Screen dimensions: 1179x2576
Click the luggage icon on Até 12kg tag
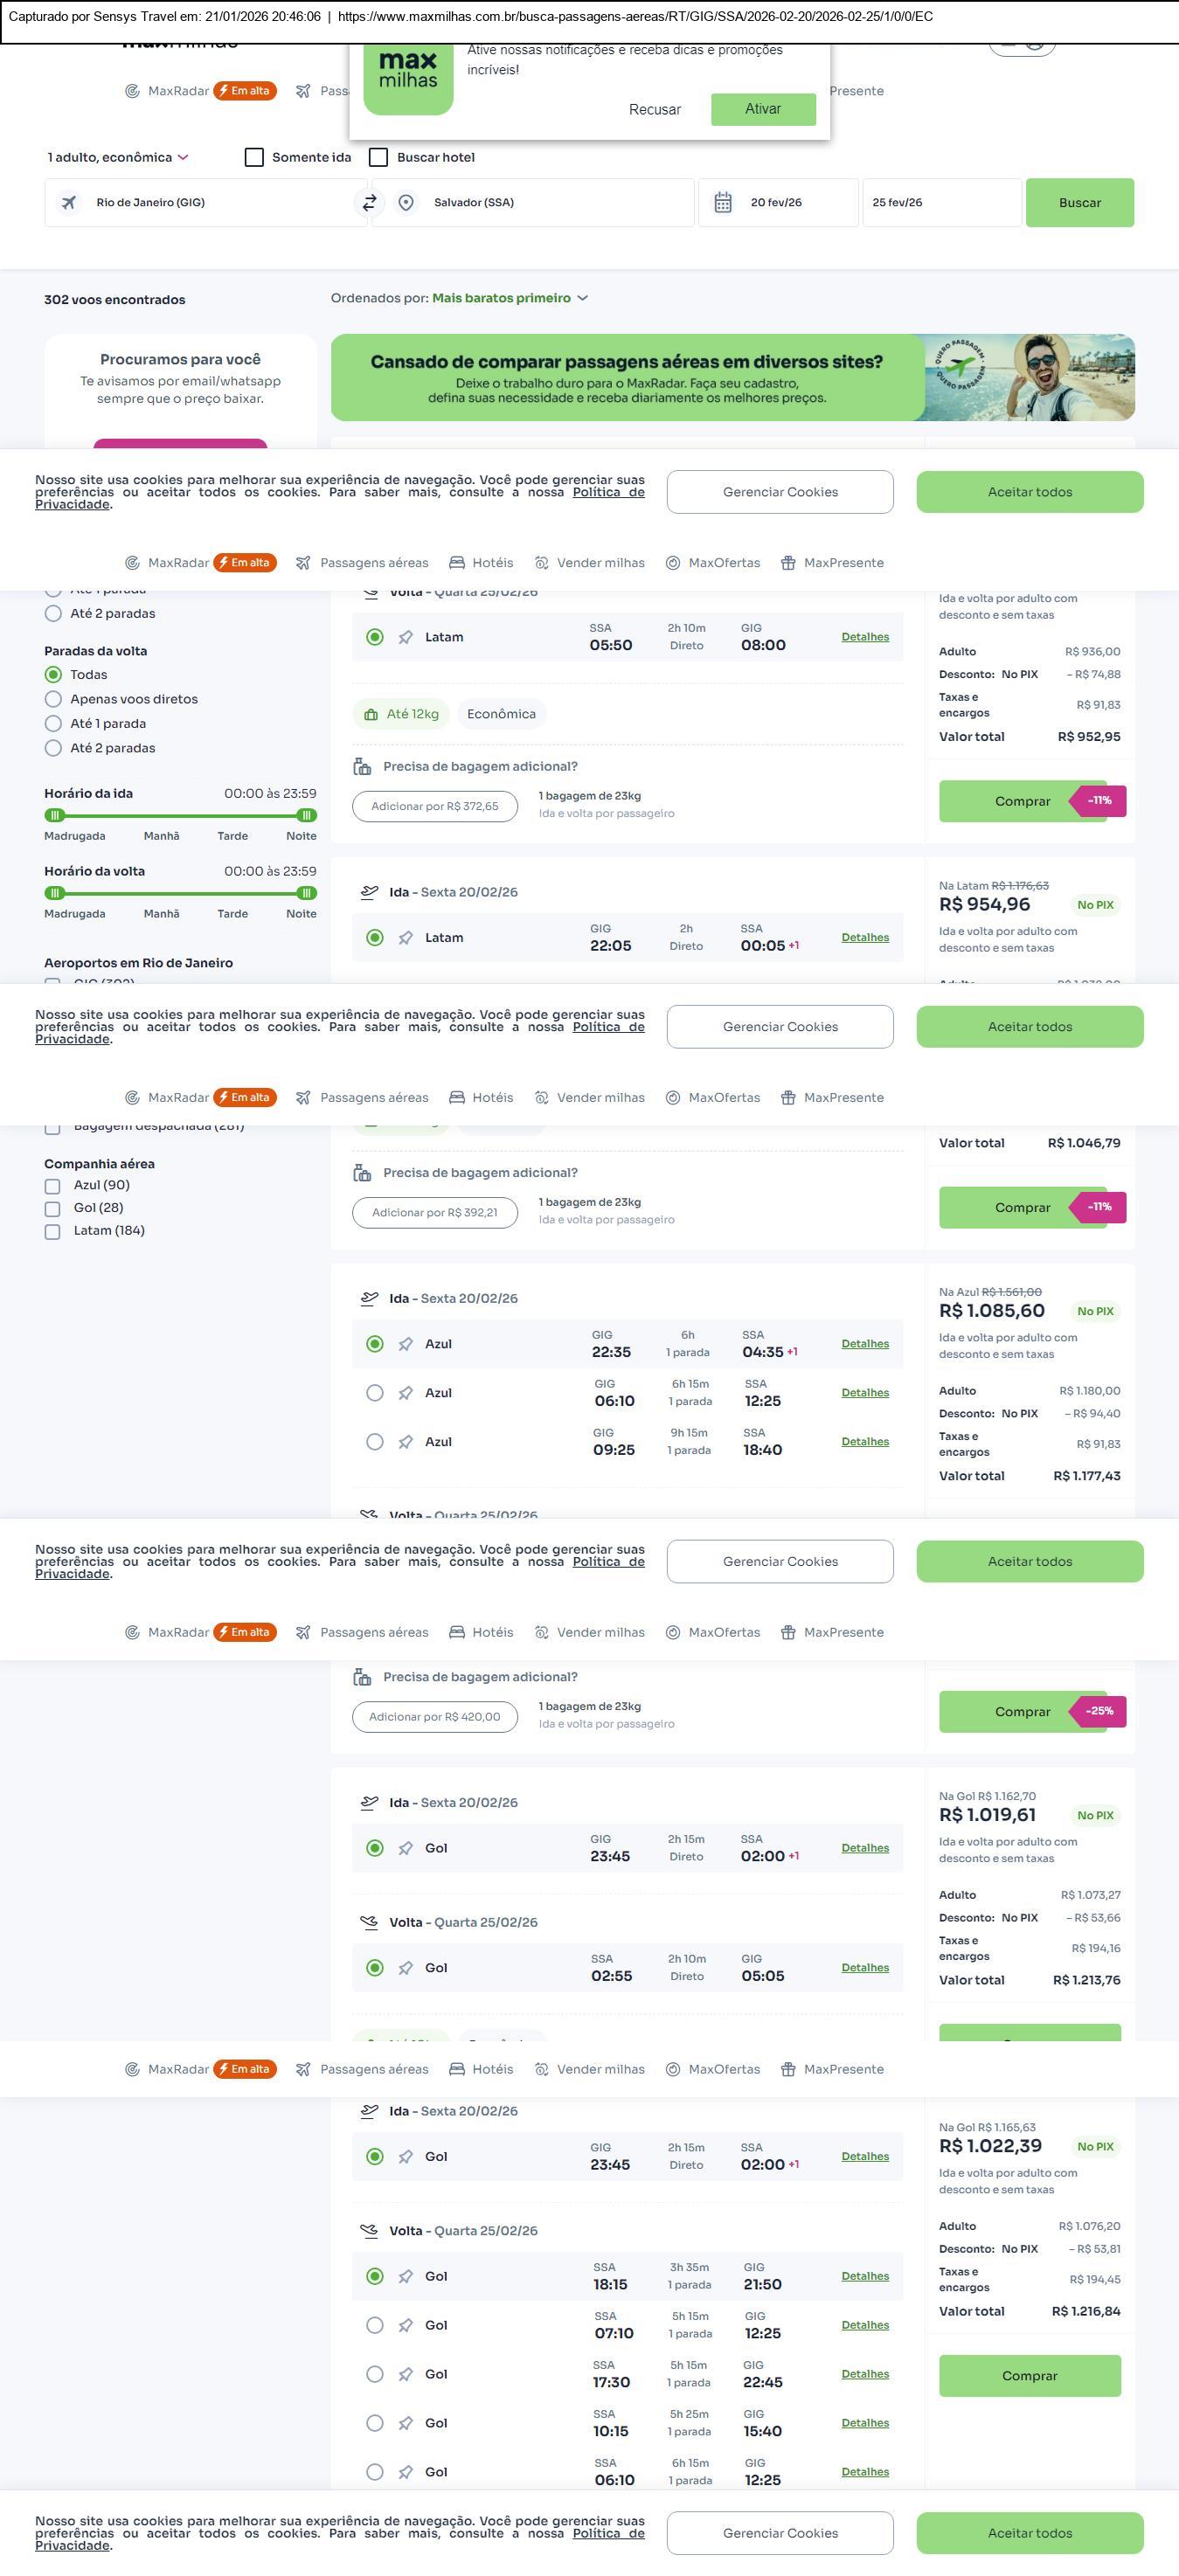click(x=371, y=715)
